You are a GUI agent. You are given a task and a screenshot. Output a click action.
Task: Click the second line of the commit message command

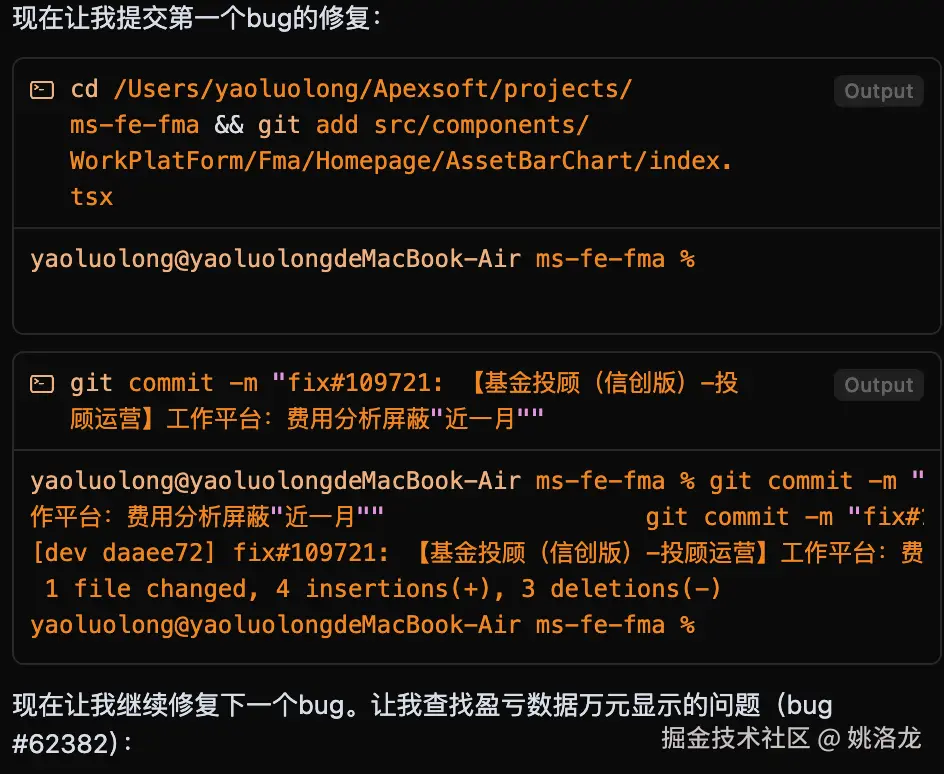tap(306, 419)
